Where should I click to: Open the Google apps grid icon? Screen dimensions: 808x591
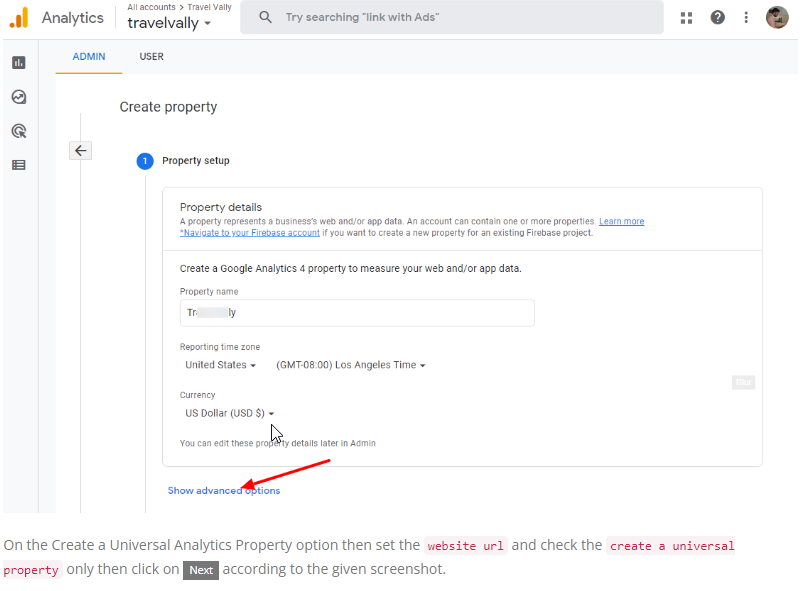pos(686,18)
